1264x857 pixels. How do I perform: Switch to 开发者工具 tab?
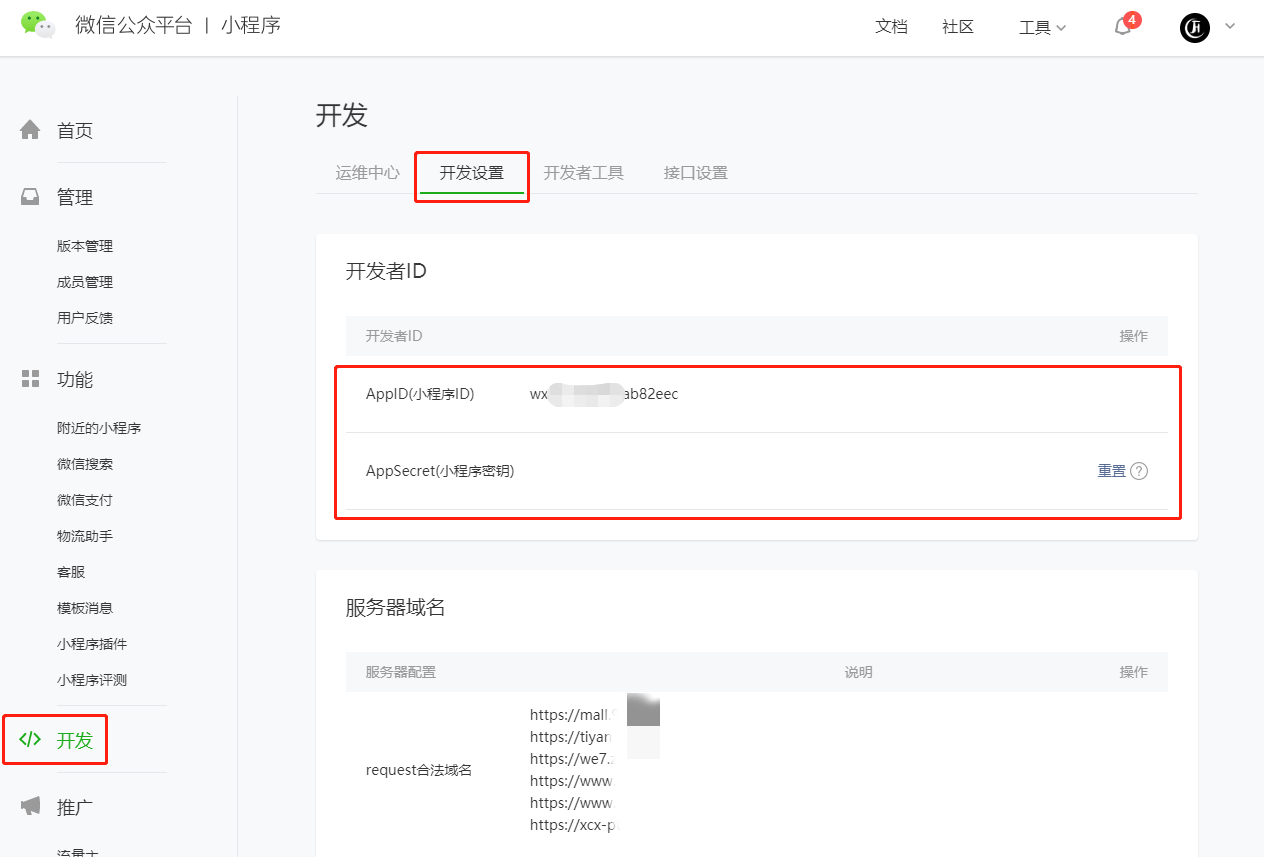(x=584, y=172)
